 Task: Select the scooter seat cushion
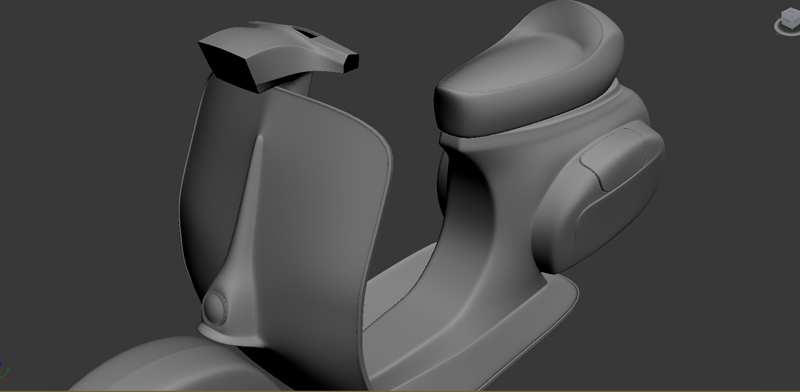click(x=529, y=69)
